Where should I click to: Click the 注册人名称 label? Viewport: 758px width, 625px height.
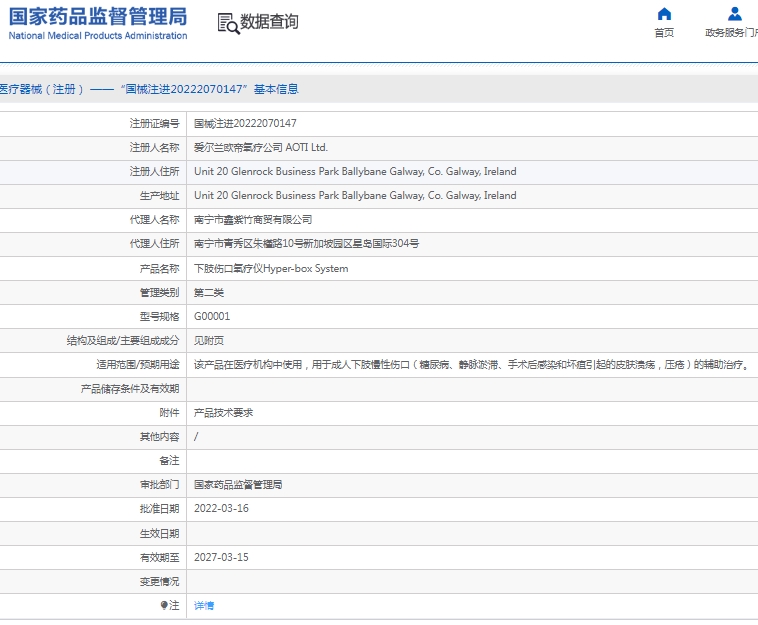[154, 147]
